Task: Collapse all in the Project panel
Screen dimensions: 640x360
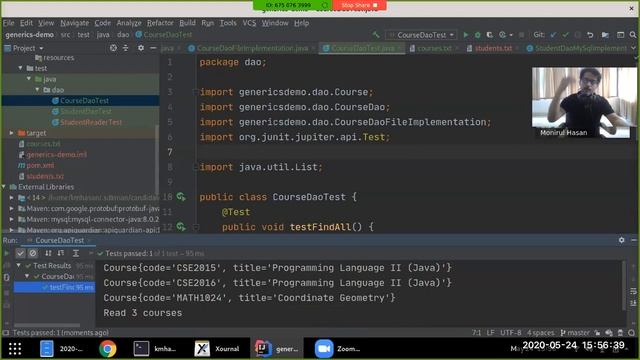Action: click(x=126, y=48)
